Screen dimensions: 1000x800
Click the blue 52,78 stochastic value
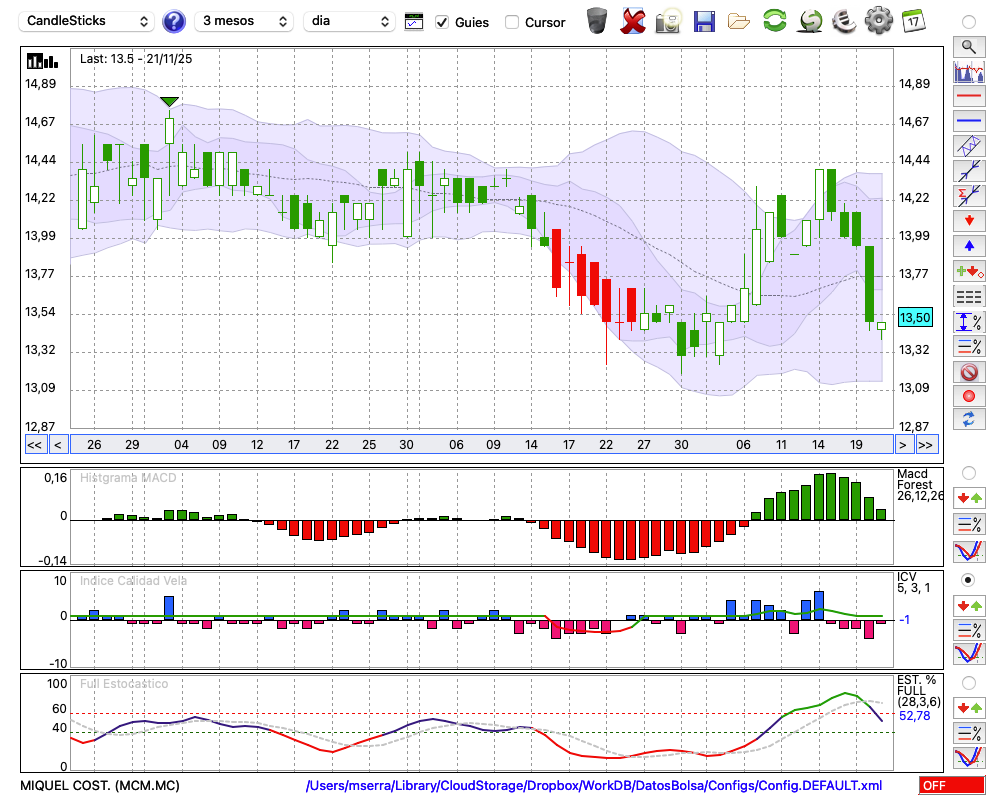(x=915, y=716)
